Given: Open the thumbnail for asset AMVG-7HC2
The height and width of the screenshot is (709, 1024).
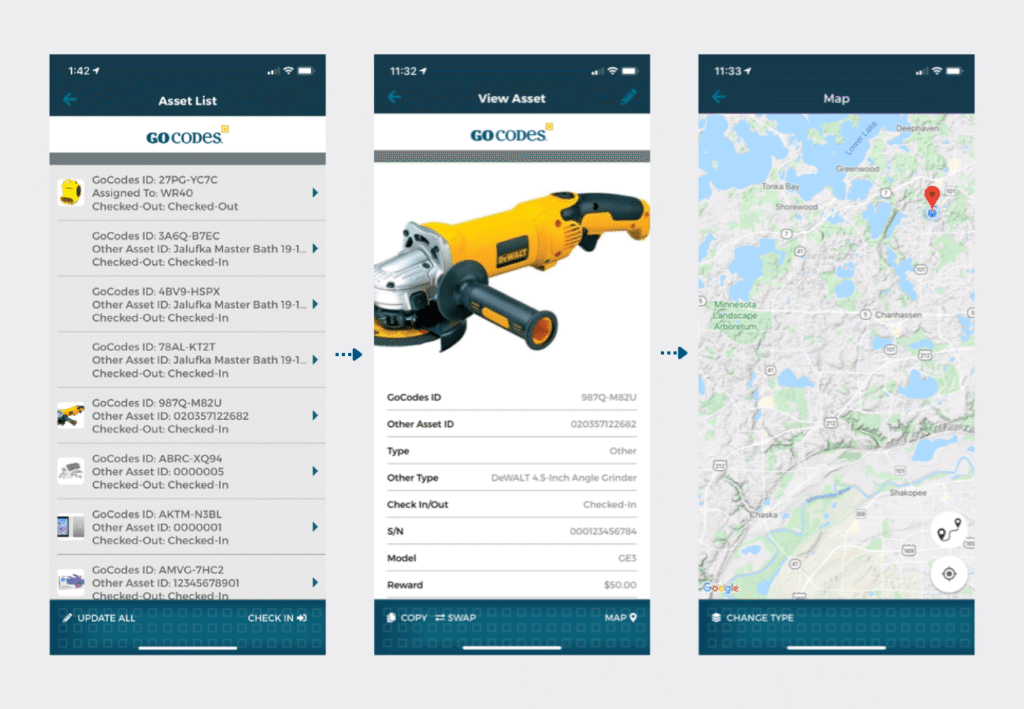Looking at the screenshot, I should 71,582.
